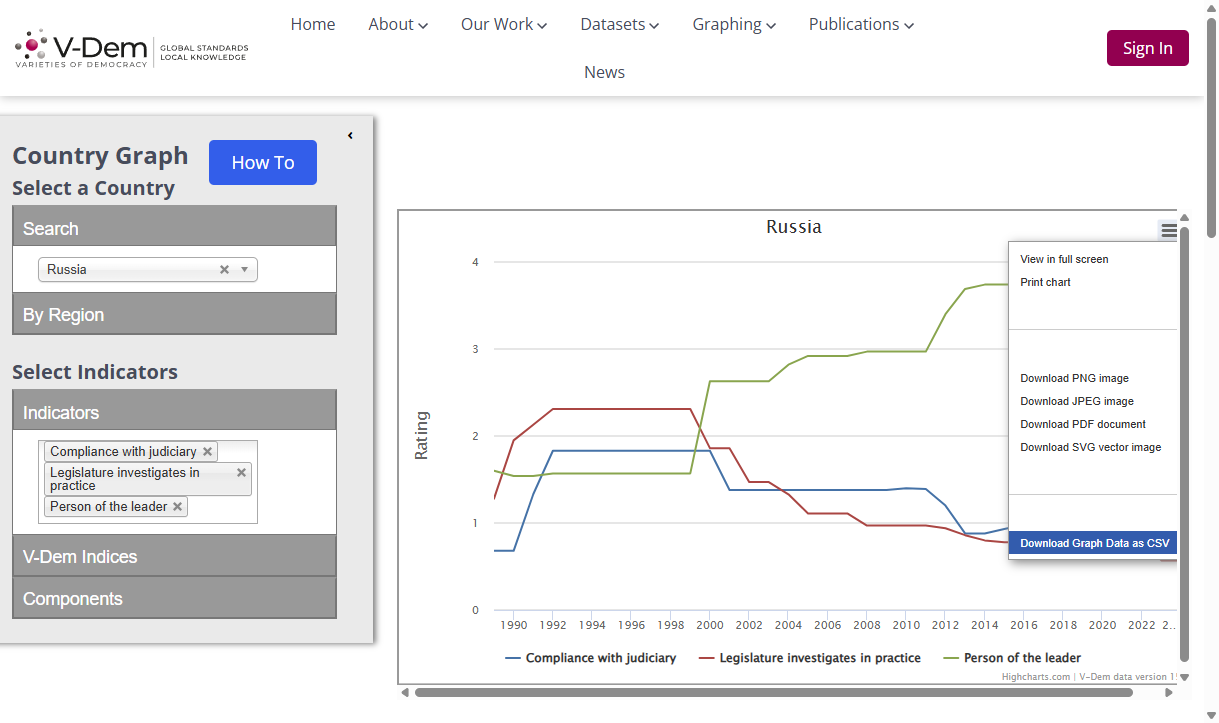Click the chart's horizontal scrollbar thumb
The width and height of the screenshot is (1219, 723).
[x=773, y=692]
